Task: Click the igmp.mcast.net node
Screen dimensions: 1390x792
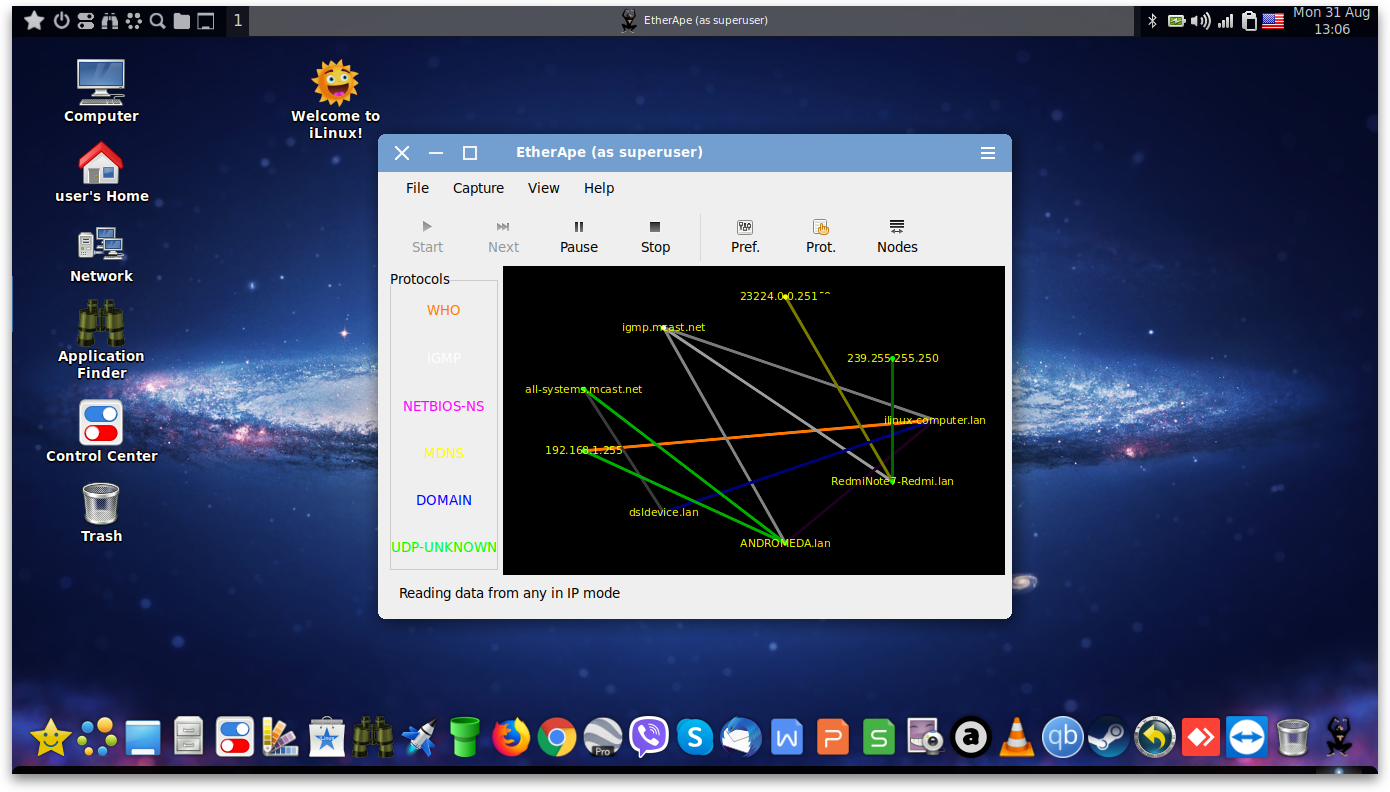Action: coord(664,327)
